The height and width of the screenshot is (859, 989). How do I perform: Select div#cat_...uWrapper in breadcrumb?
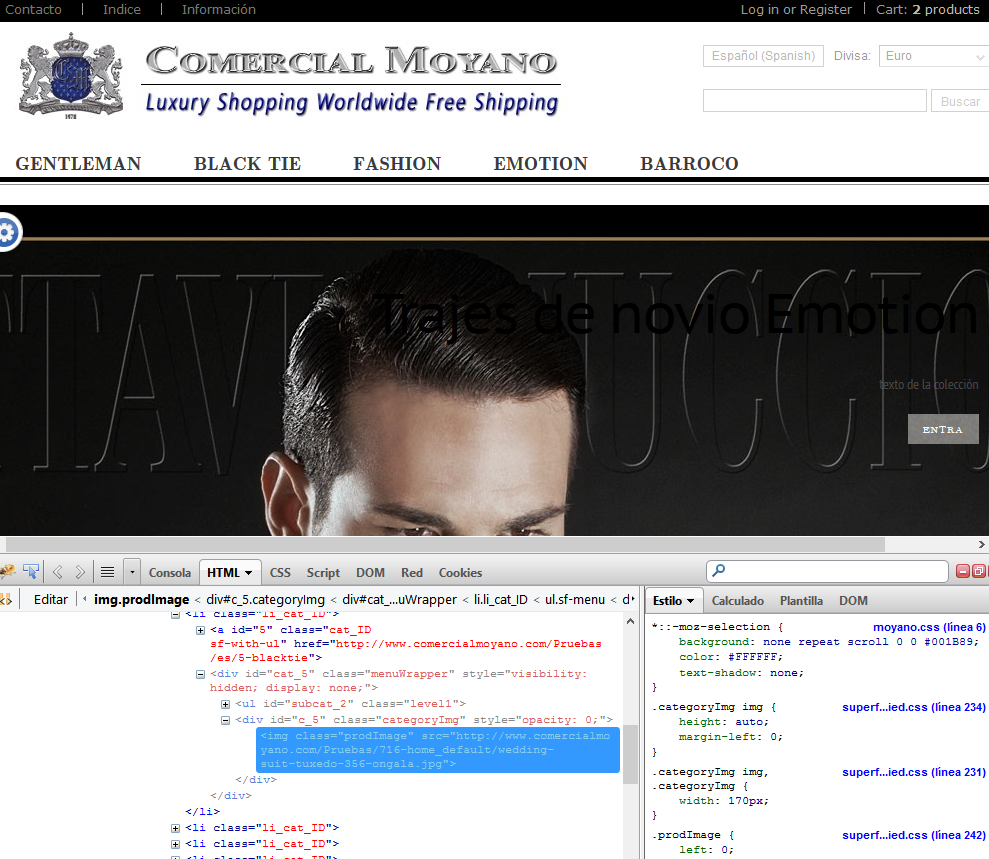pyautogui.click(x=399, y=599)
